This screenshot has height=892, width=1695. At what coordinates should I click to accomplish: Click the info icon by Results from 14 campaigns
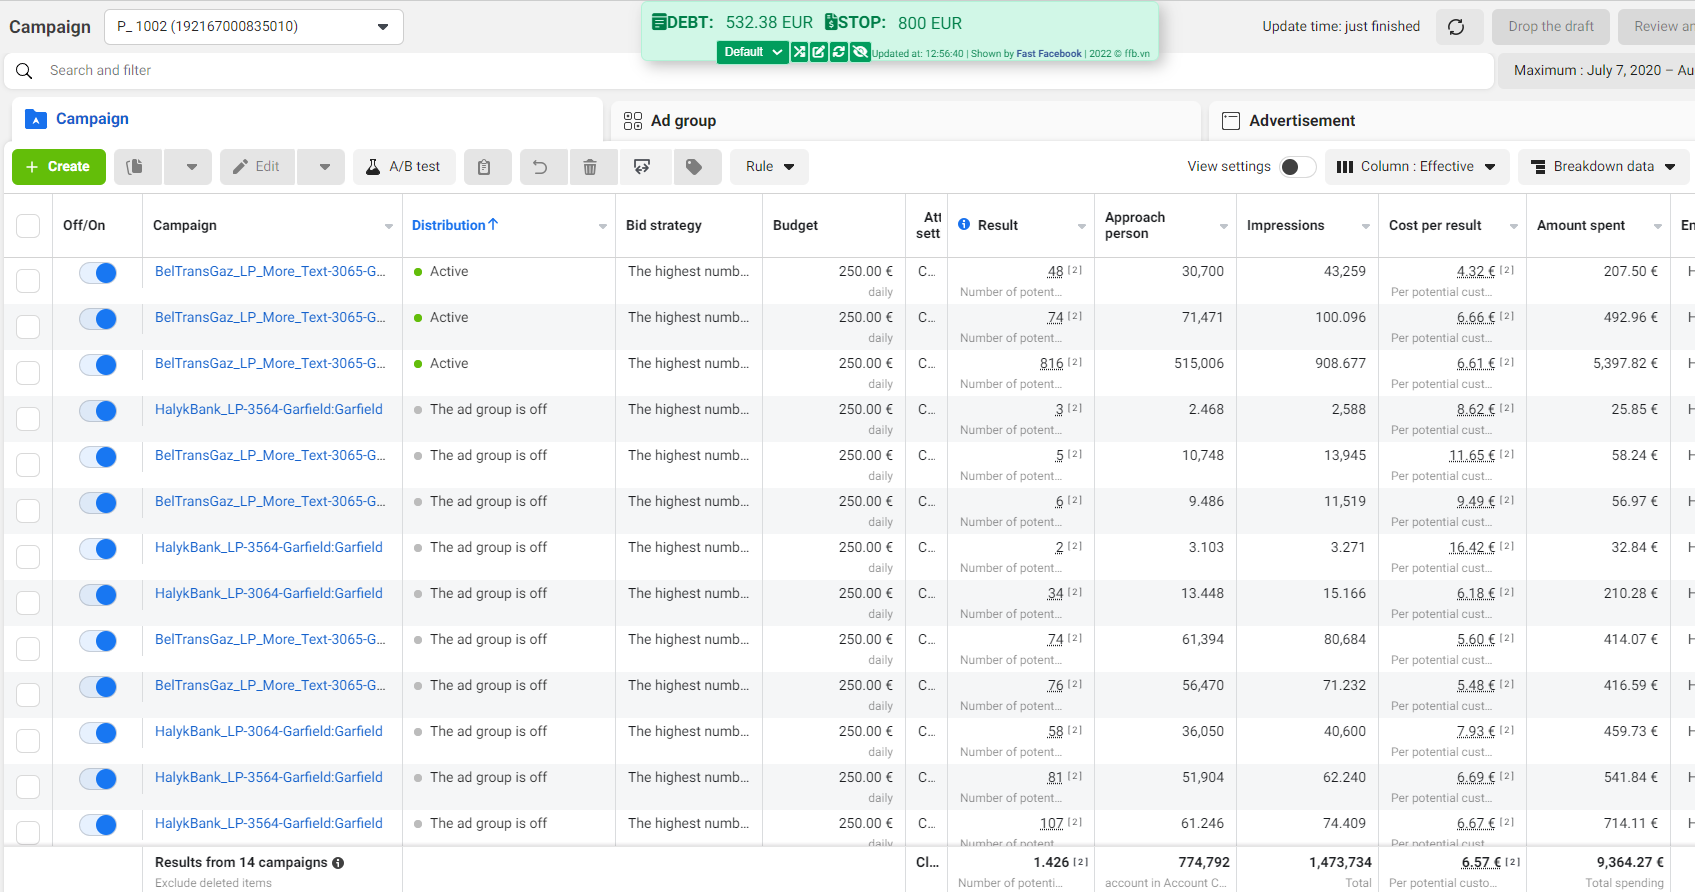[x=338, y=863]
